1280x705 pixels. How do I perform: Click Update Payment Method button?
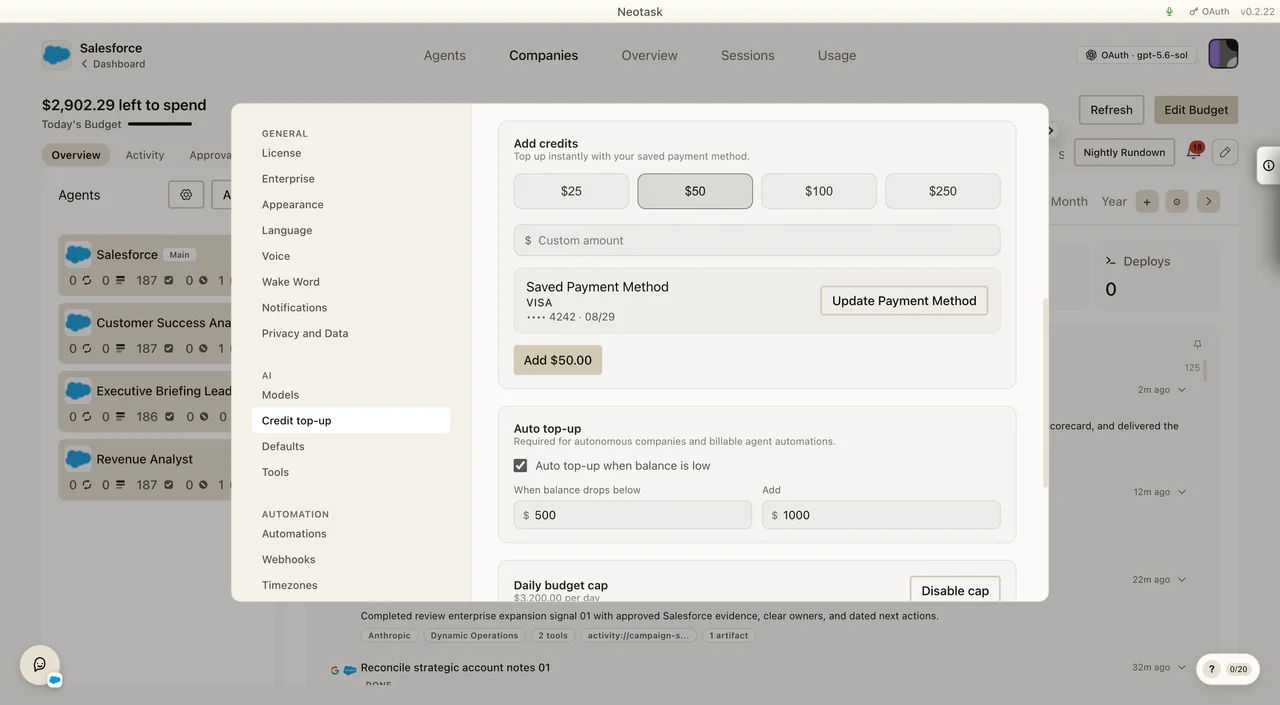904,301
